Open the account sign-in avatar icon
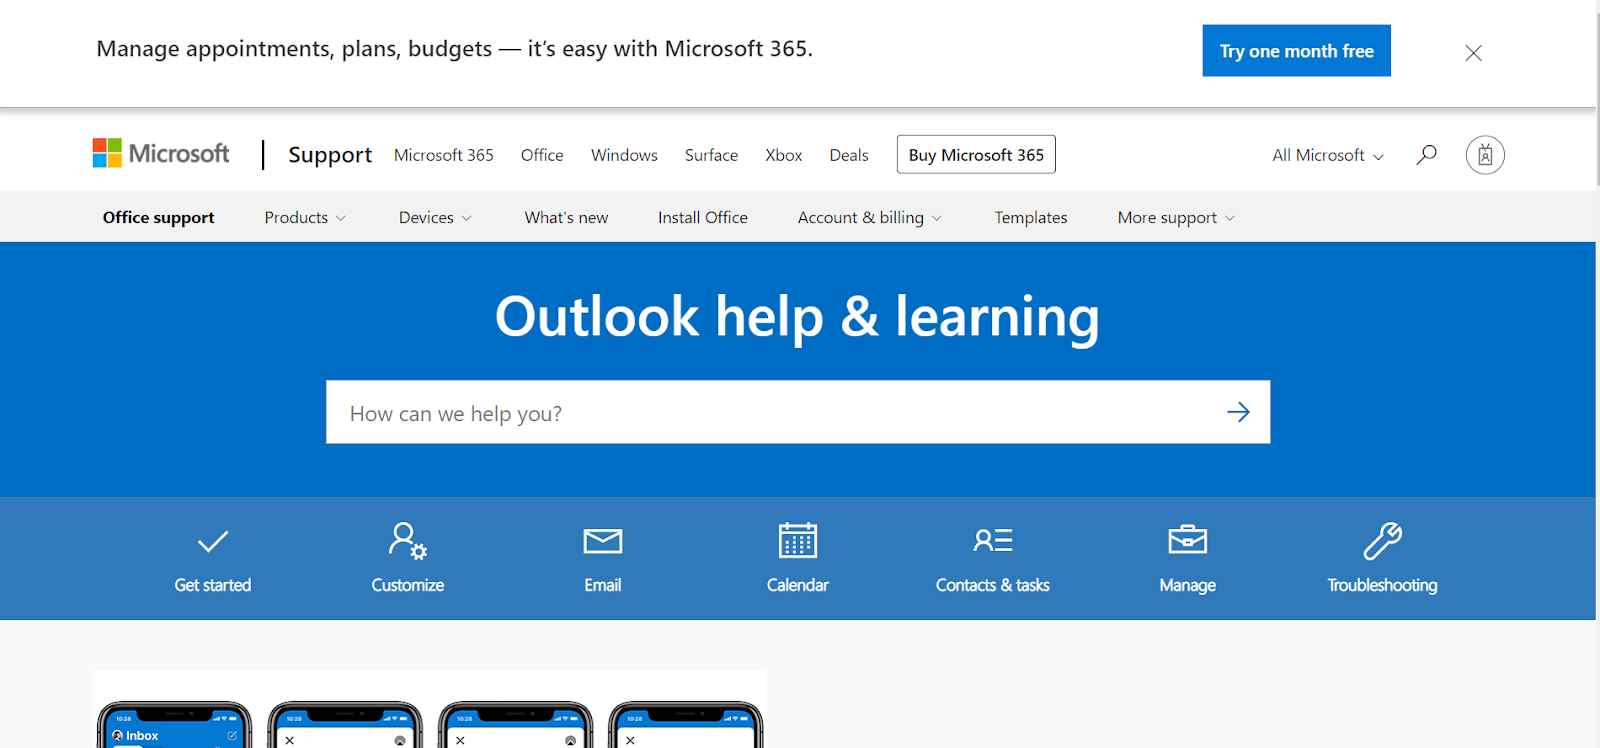 (x=1485, y=155)
